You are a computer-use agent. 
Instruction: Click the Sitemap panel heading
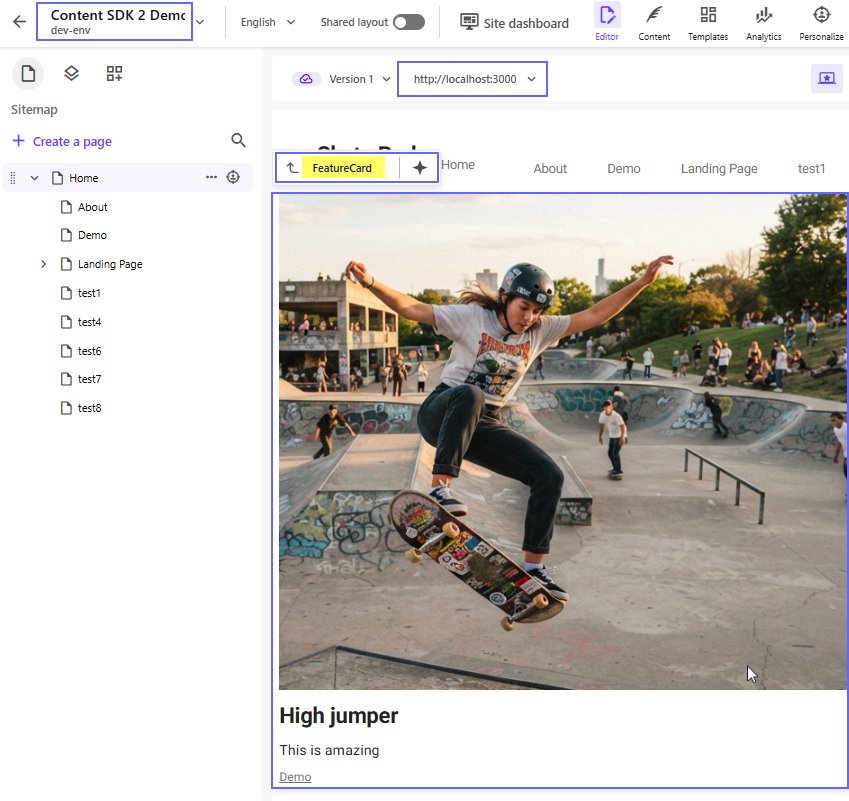34,109
